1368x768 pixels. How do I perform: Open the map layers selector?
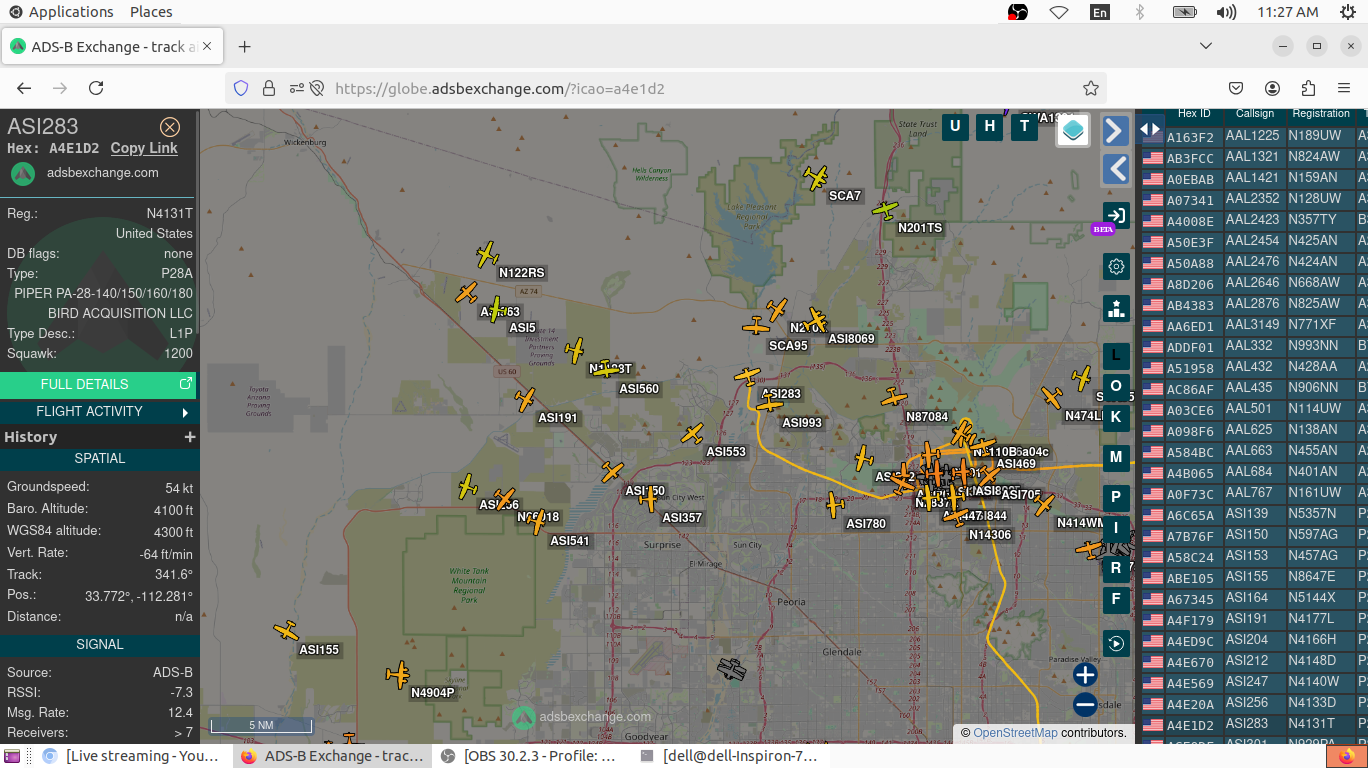pyautogui.click(x=1073, y=130)
